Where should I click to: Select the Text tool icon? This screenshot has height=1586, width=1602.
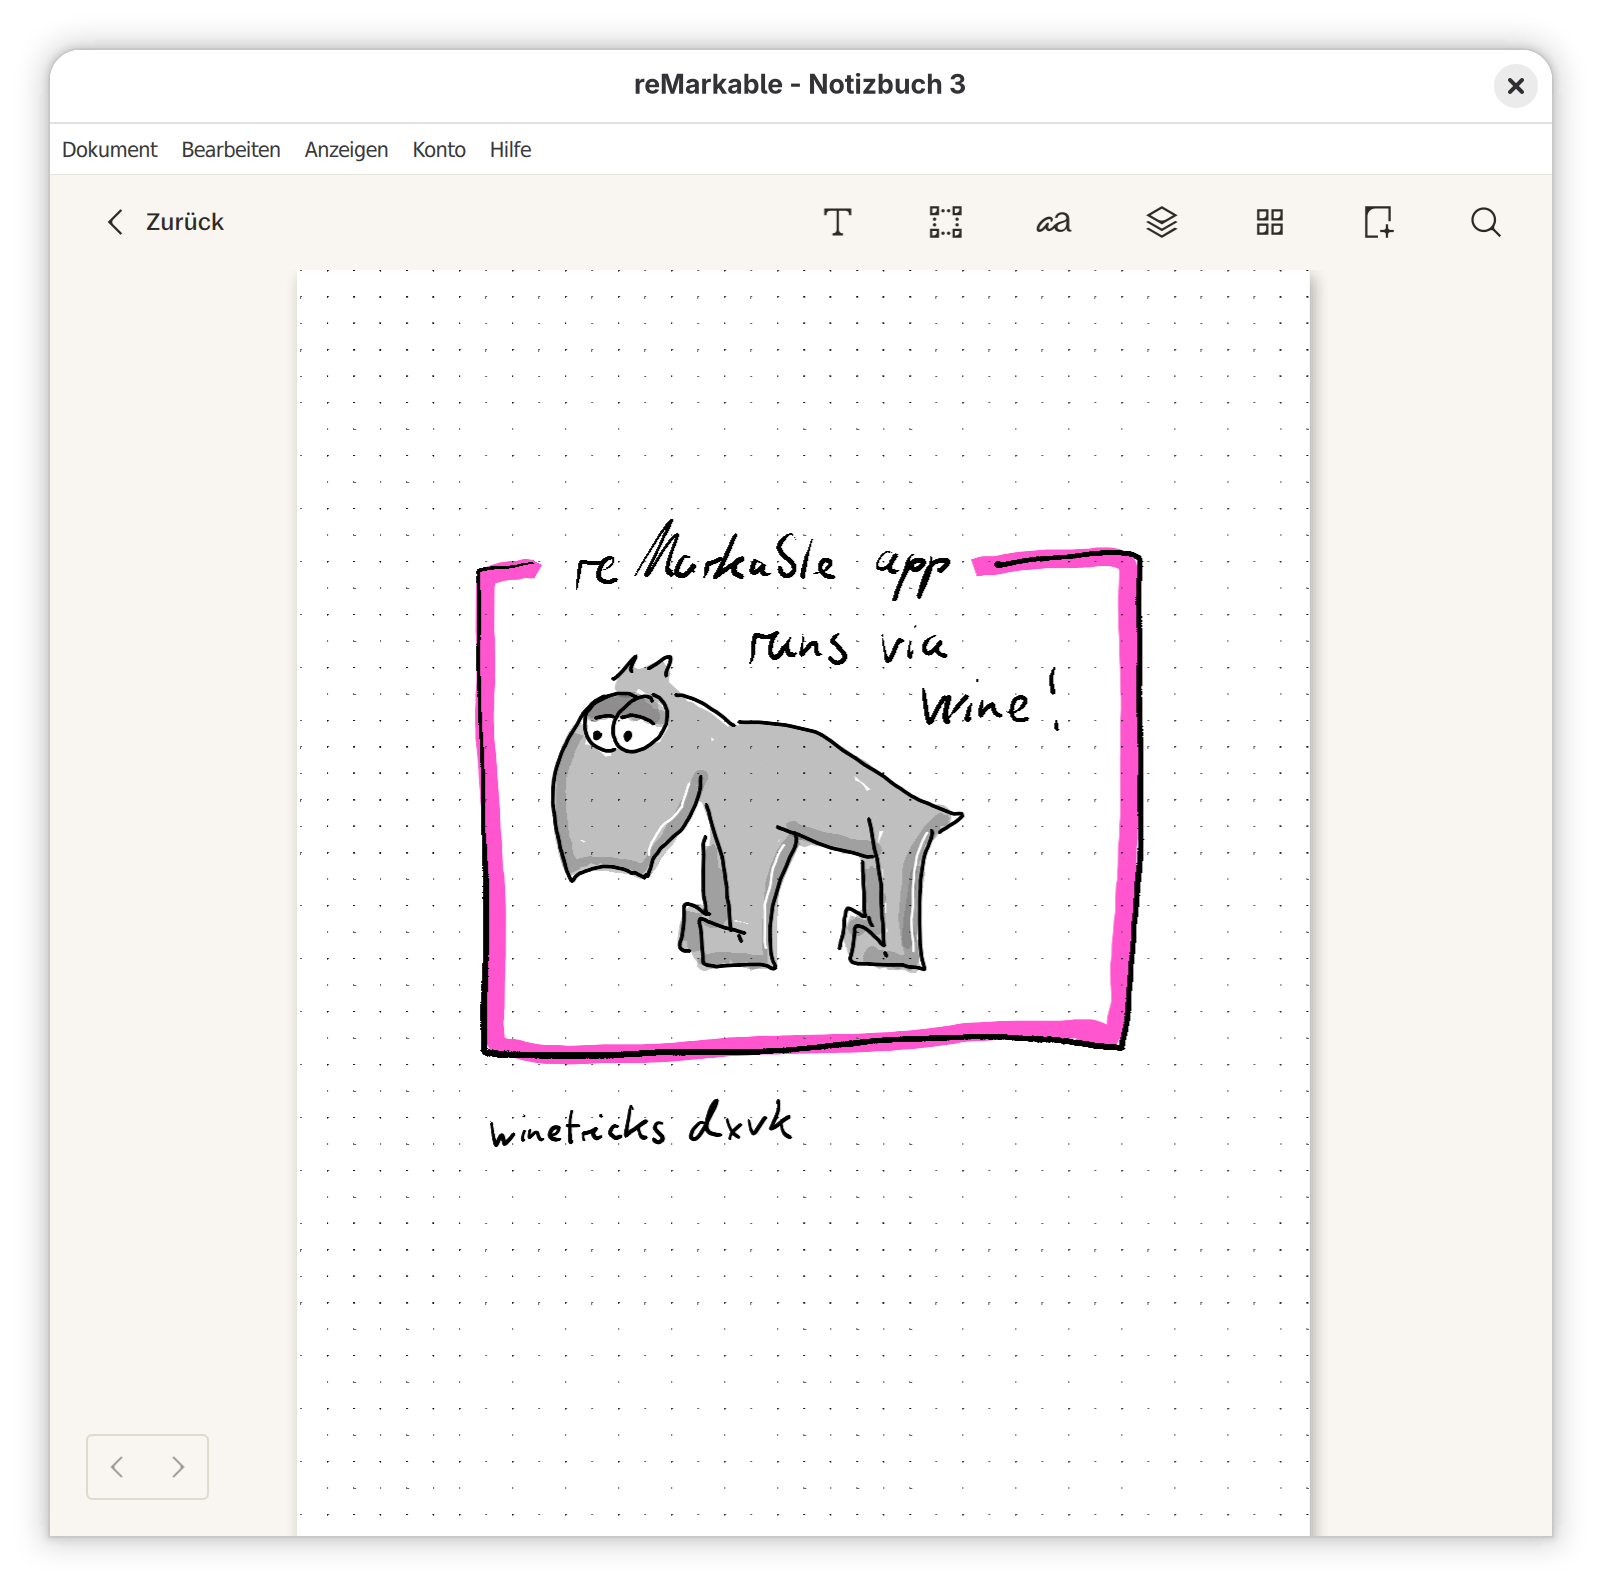point(837,222)
